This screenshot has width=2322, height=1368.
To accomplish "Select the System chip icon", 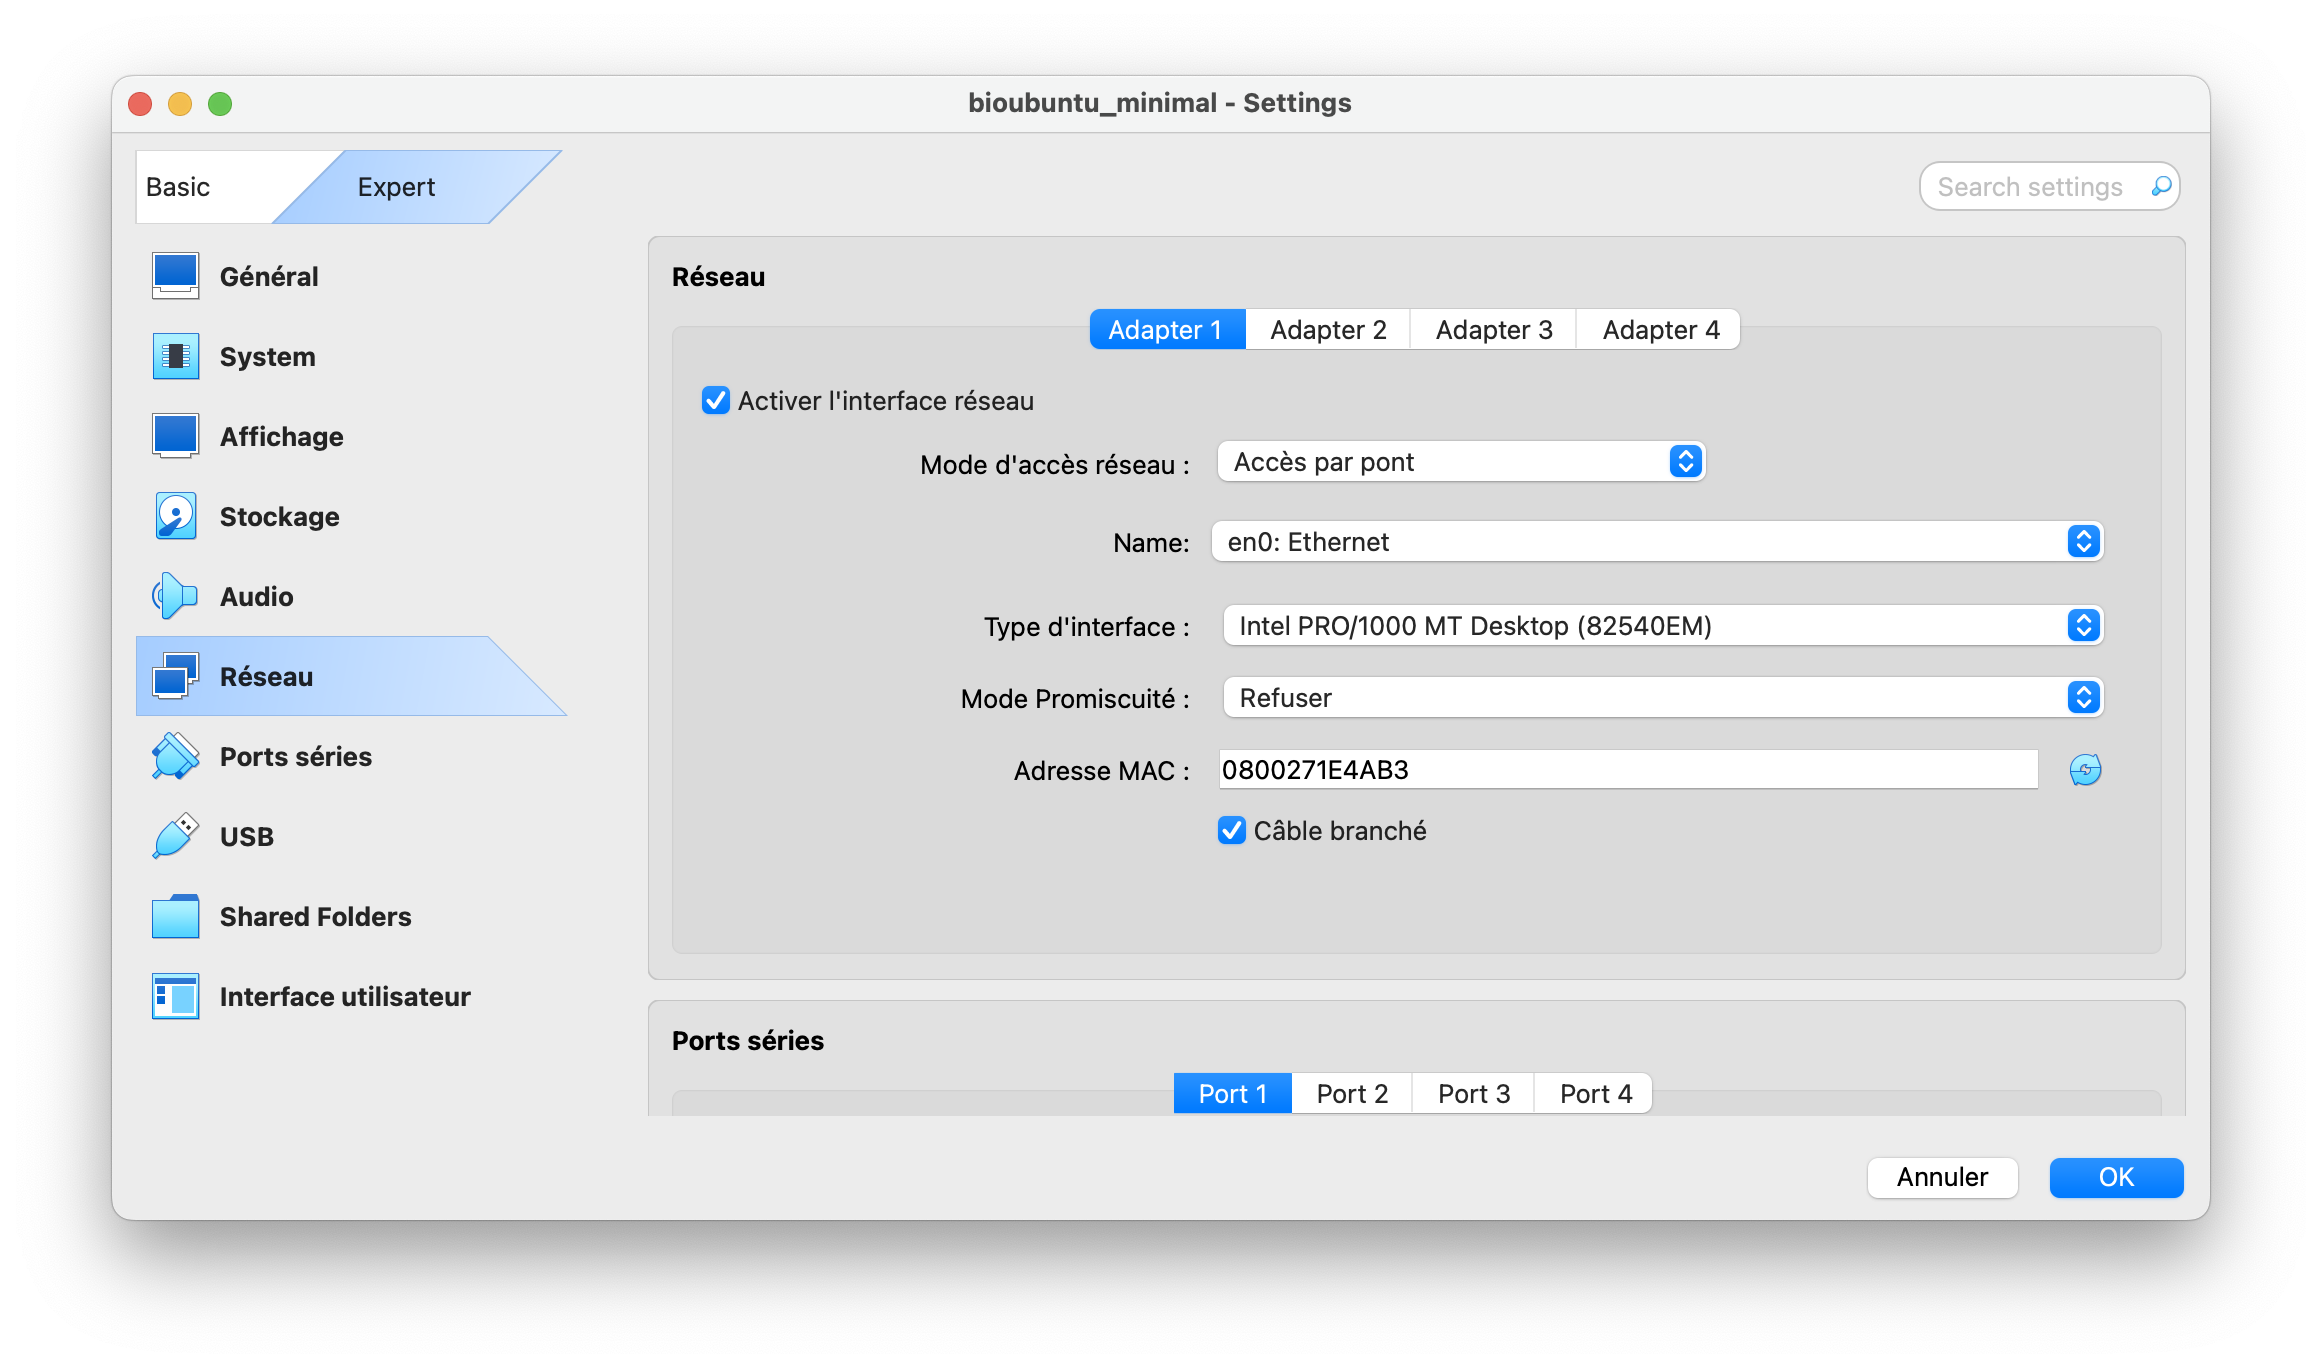I will tap(176, 356).
